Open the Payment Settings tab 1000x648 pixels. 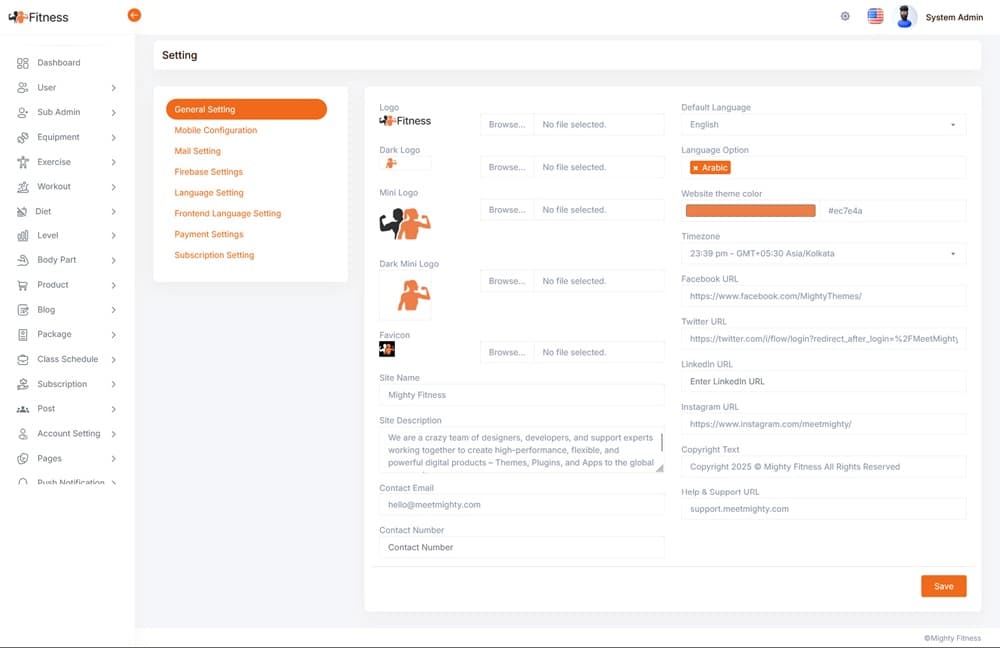tap(209, 234)
